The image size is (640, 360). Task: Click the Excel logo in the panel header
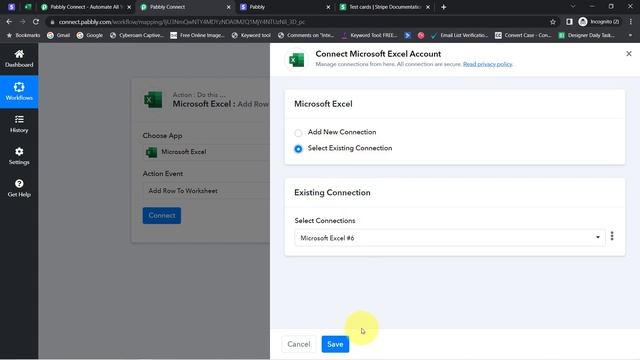click(297, 60)
